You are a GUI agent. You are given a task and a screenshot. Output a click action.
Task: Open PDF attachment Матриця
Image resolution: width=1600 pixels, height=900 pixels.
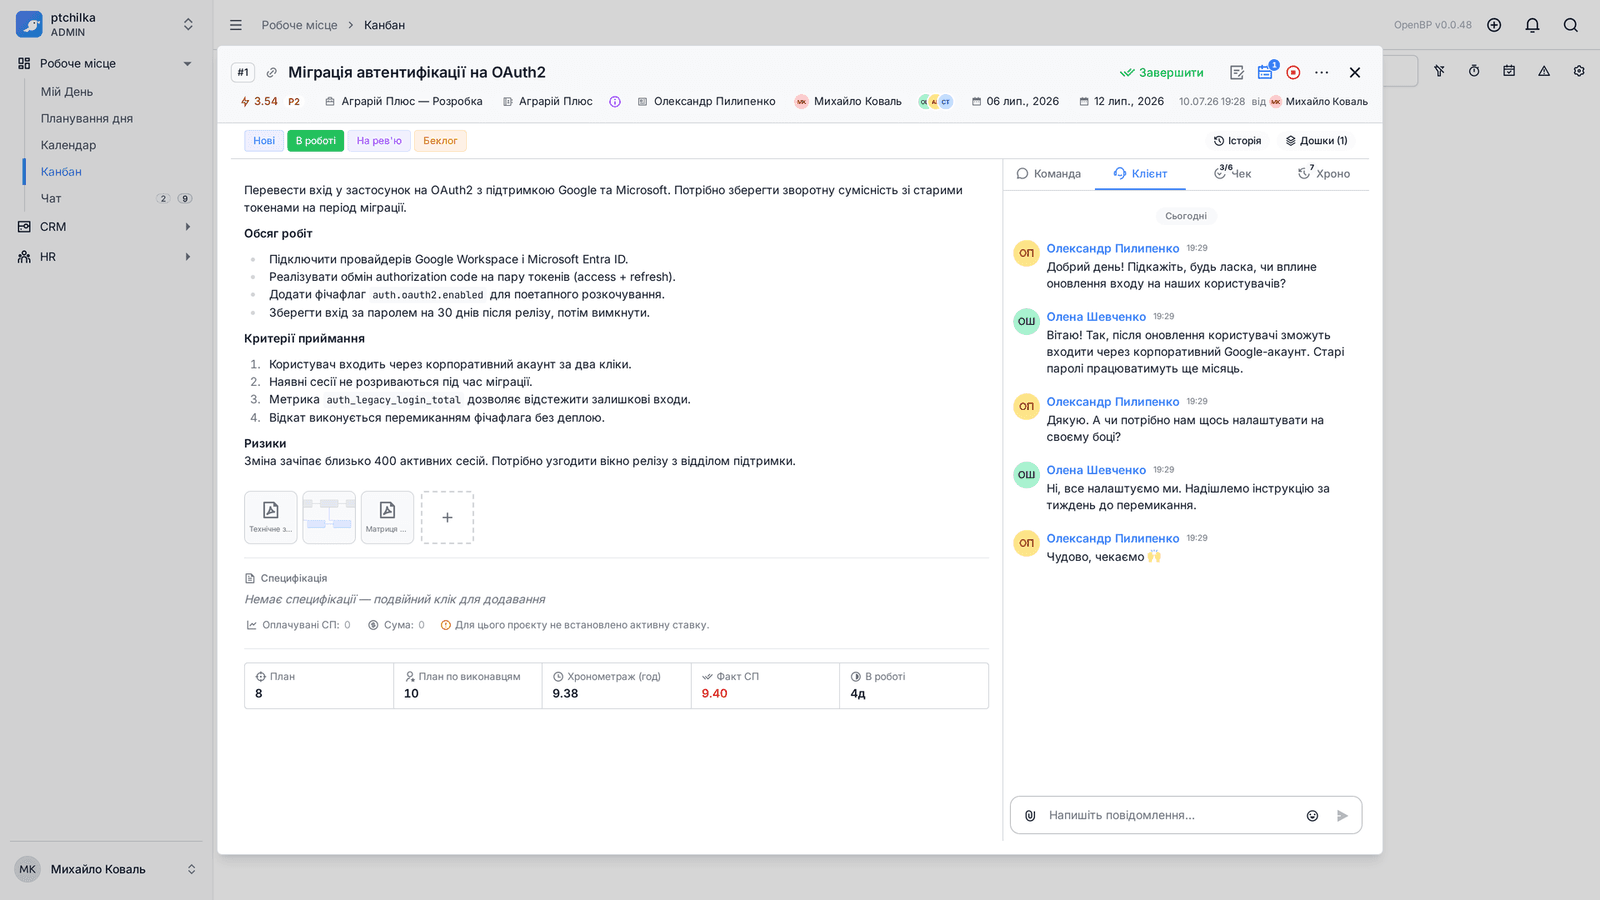387,517
